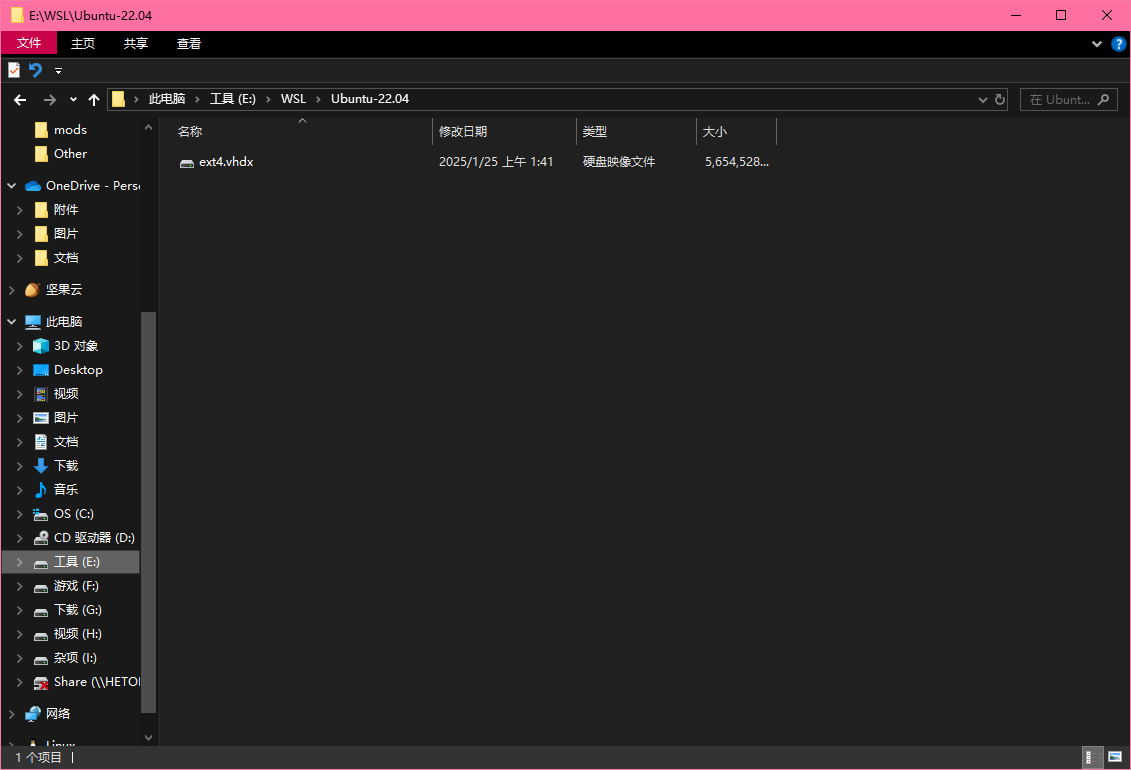Switch to large icons view in the status bar

(x=1114, y=758)
